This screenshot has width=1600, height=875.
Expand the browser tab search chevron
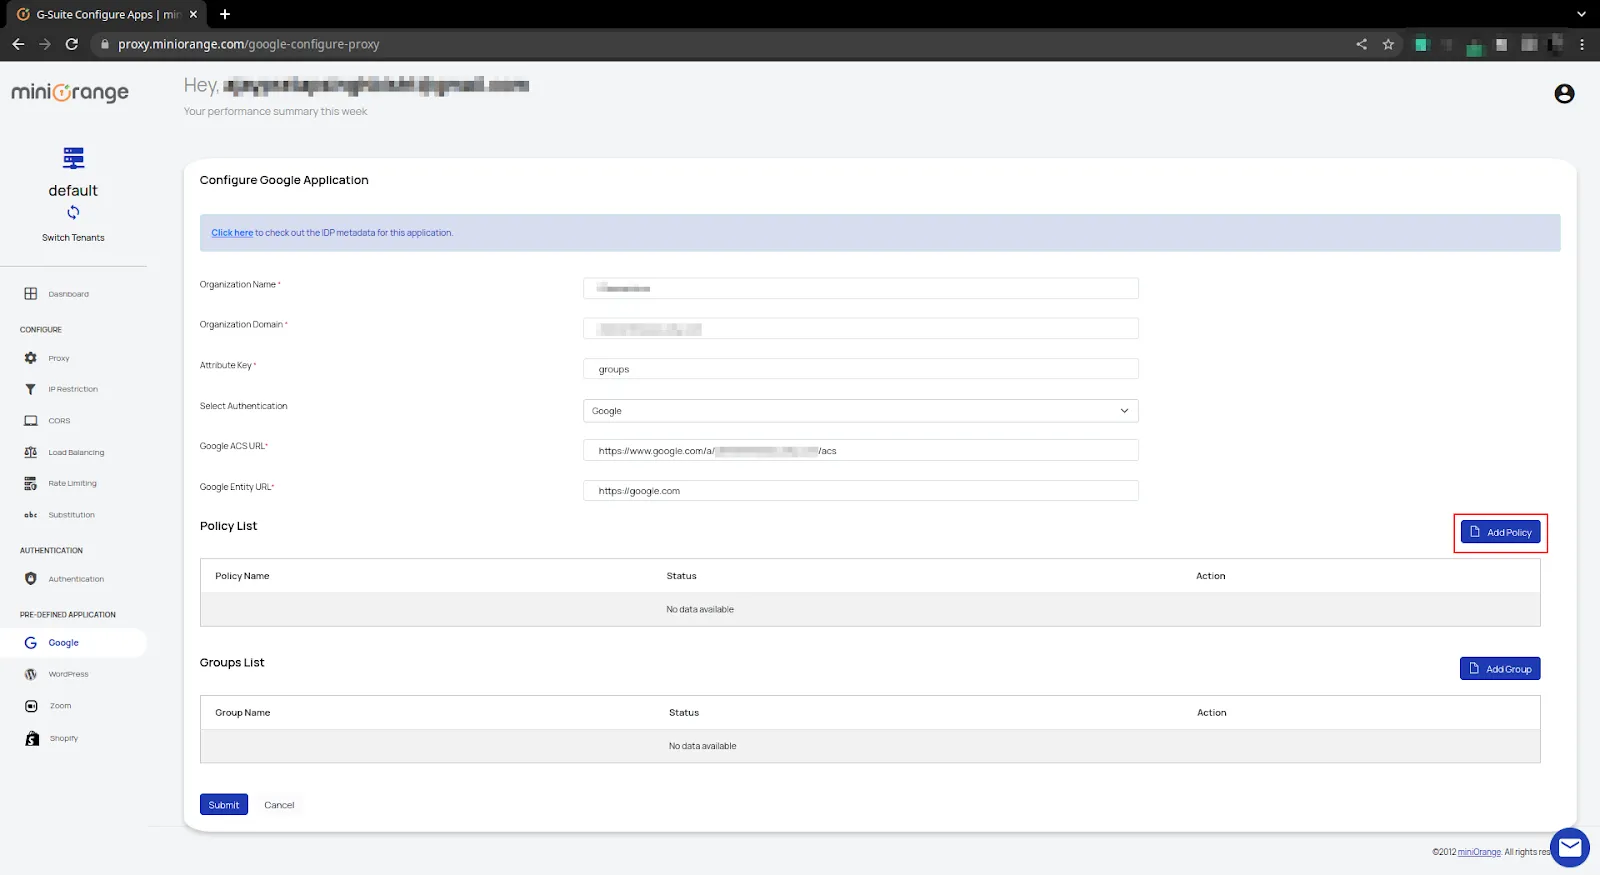(x=1581, y=14)
